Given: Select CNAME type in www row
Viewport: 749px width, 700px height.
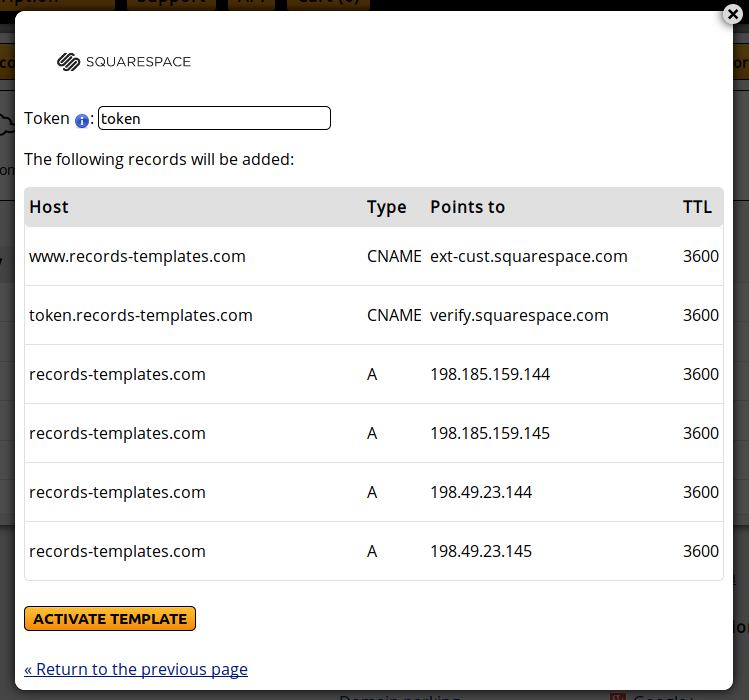Looking at the screenshot, I should pos(394,257).
